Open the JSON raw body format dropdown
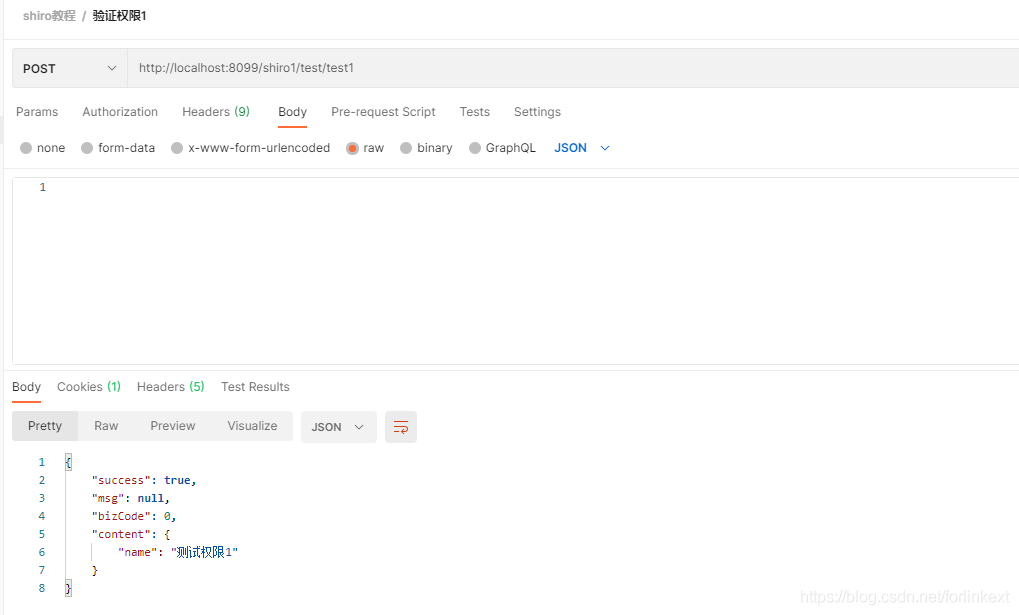The image size is (1019, 615). tap(582, 148)
